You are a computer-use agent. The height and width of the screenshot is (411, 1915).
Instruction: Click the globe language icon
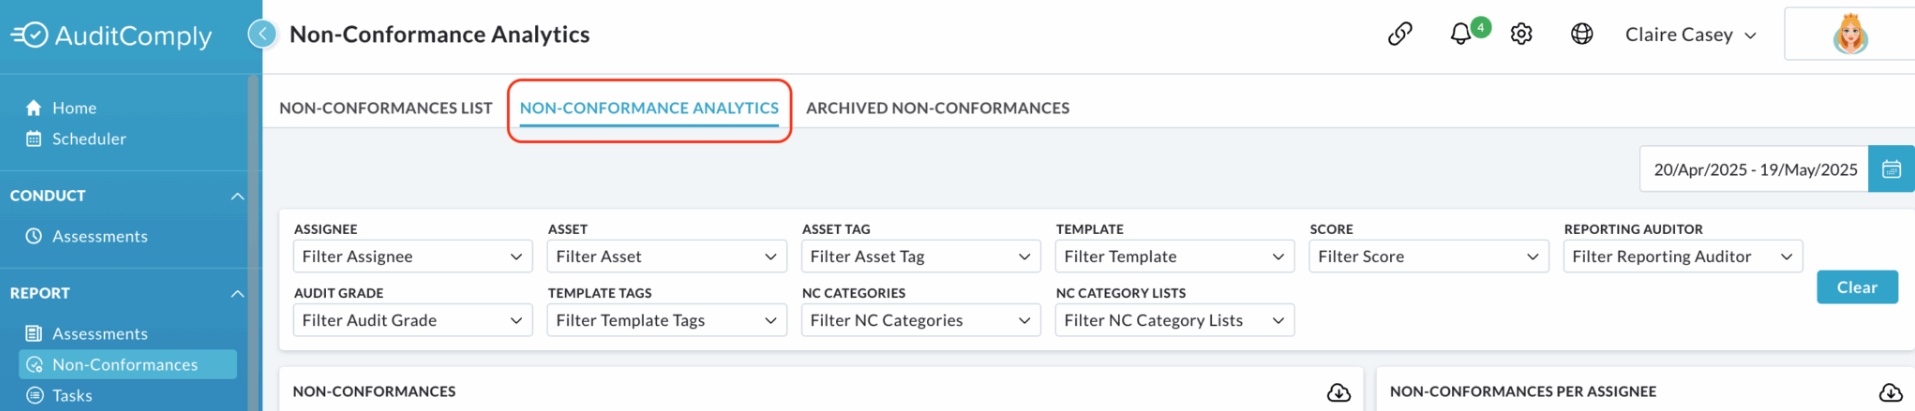(1581, 34)
